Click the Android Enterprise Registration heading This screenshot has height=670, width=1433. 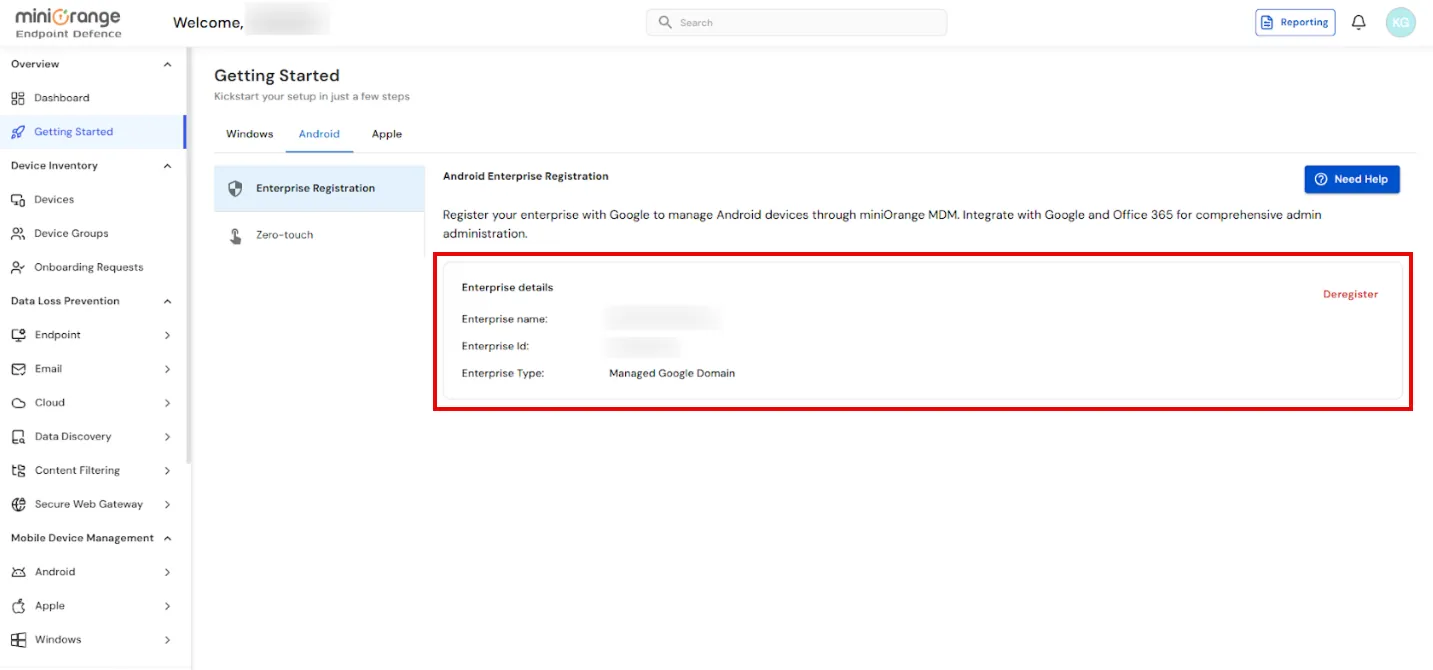point(526,176)
